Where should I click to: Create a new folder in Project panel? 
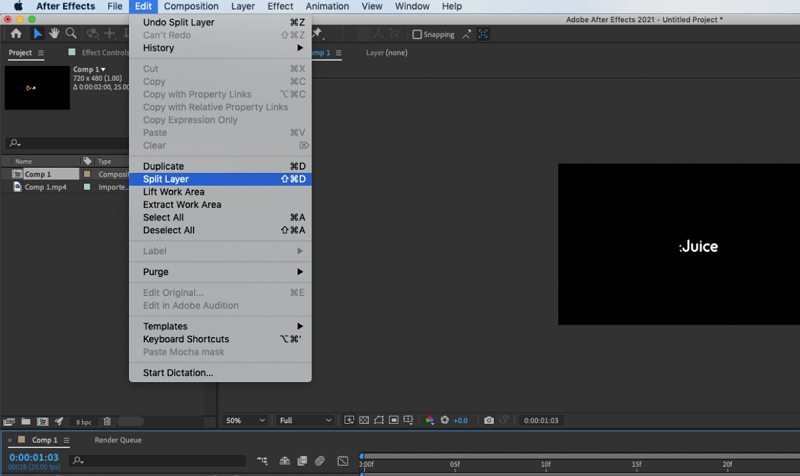tap(26, 421)
